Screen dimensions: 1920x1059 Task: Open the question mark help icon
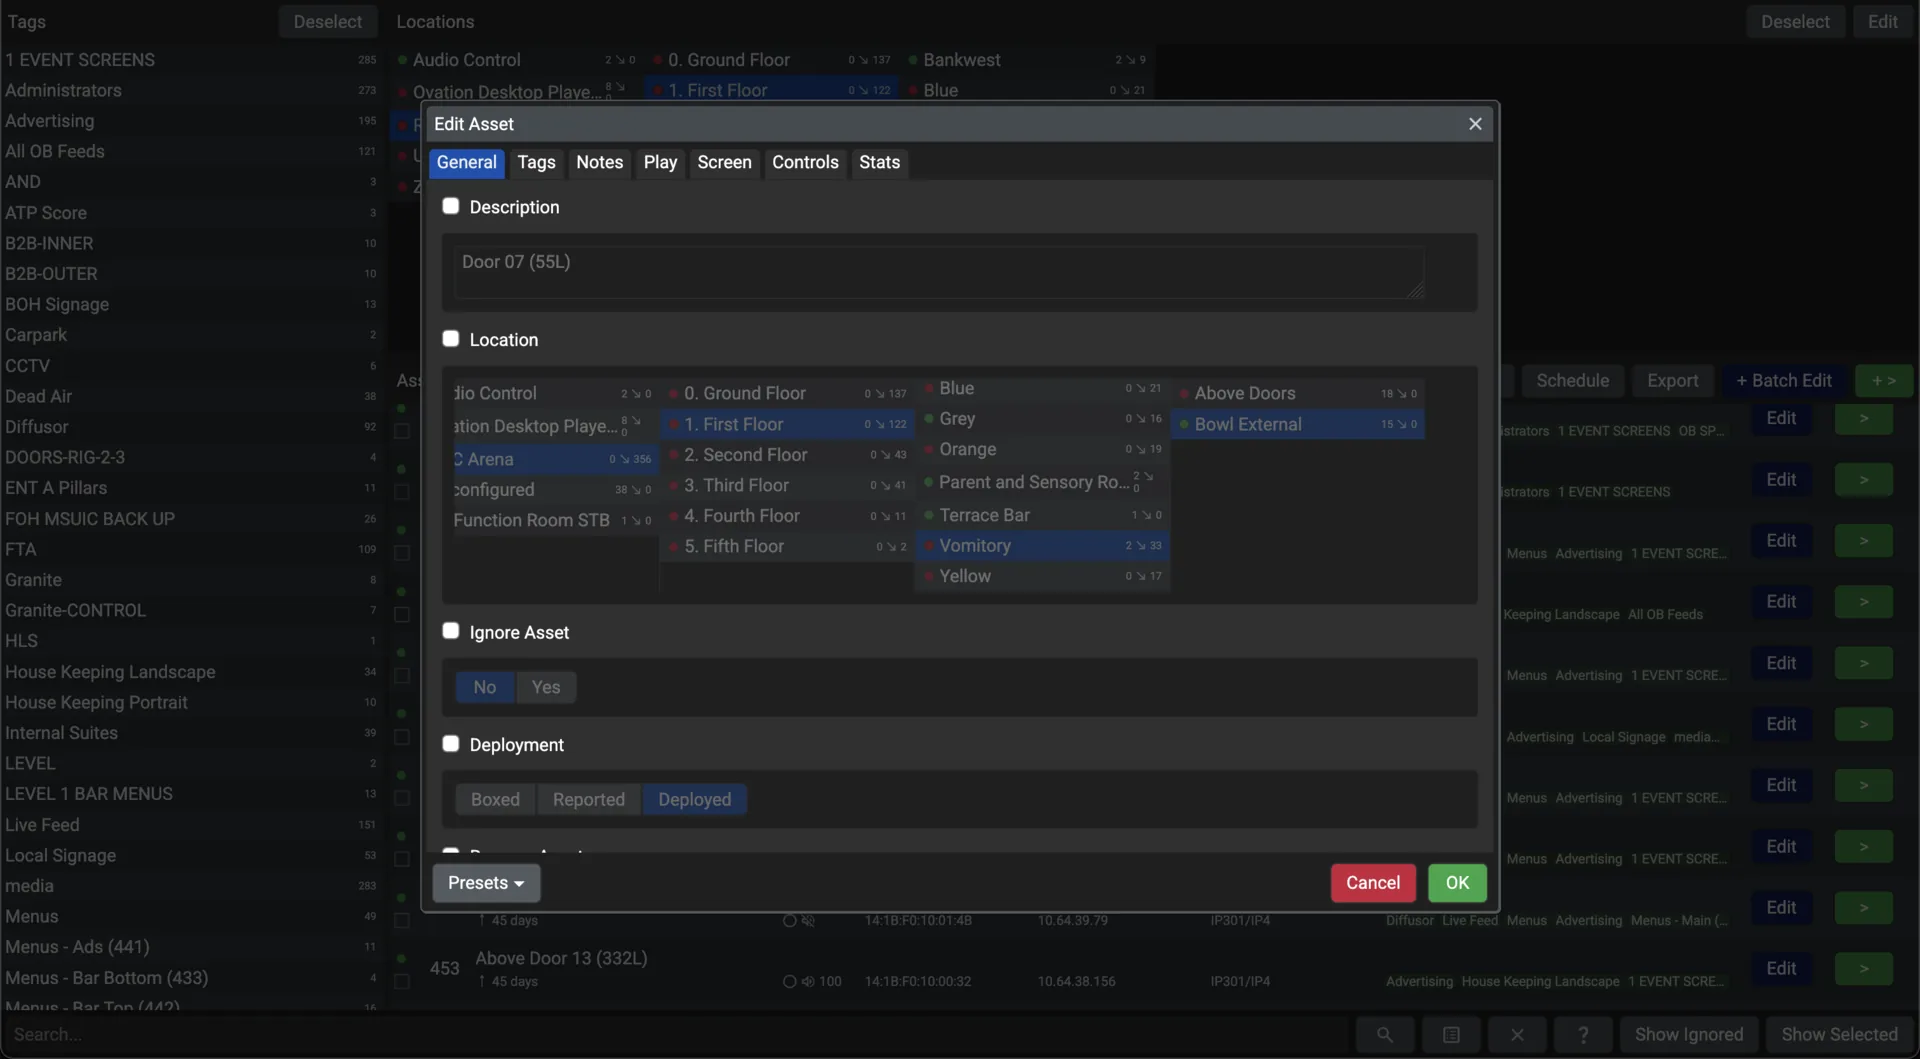point(1583,1035)
